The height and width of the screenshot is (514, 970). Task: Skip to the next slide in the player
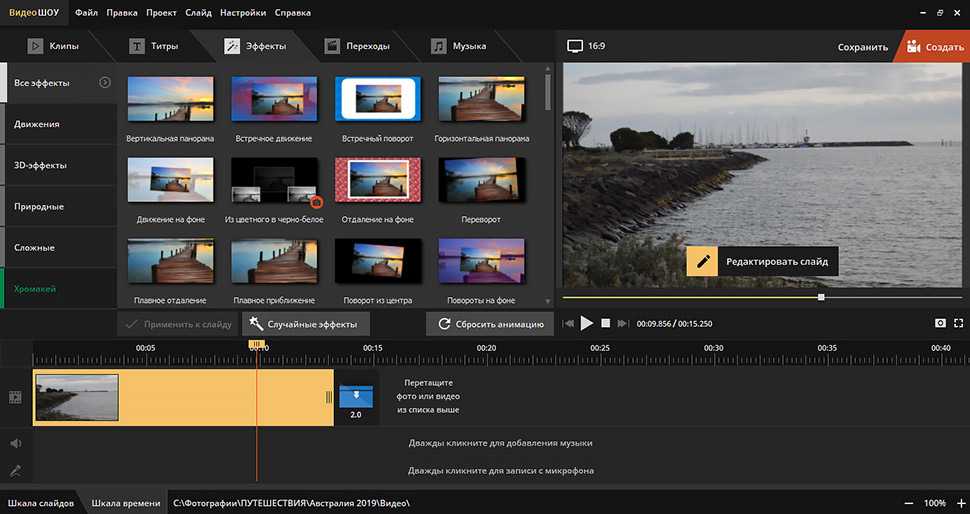[623, 323]
